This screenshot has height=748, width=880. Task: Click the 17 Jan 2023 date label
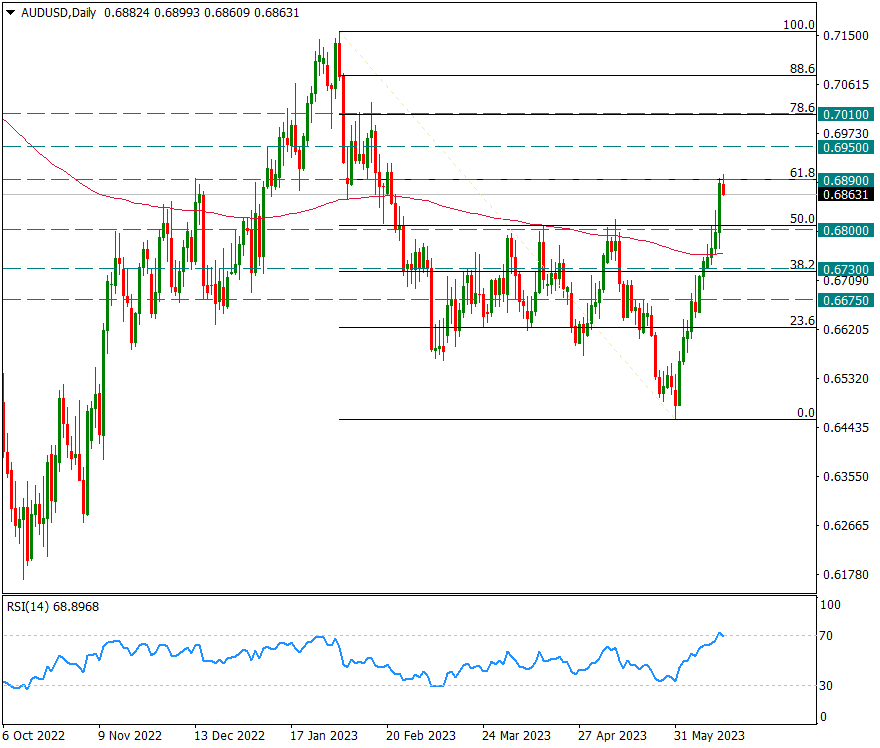tap(324, 736)
